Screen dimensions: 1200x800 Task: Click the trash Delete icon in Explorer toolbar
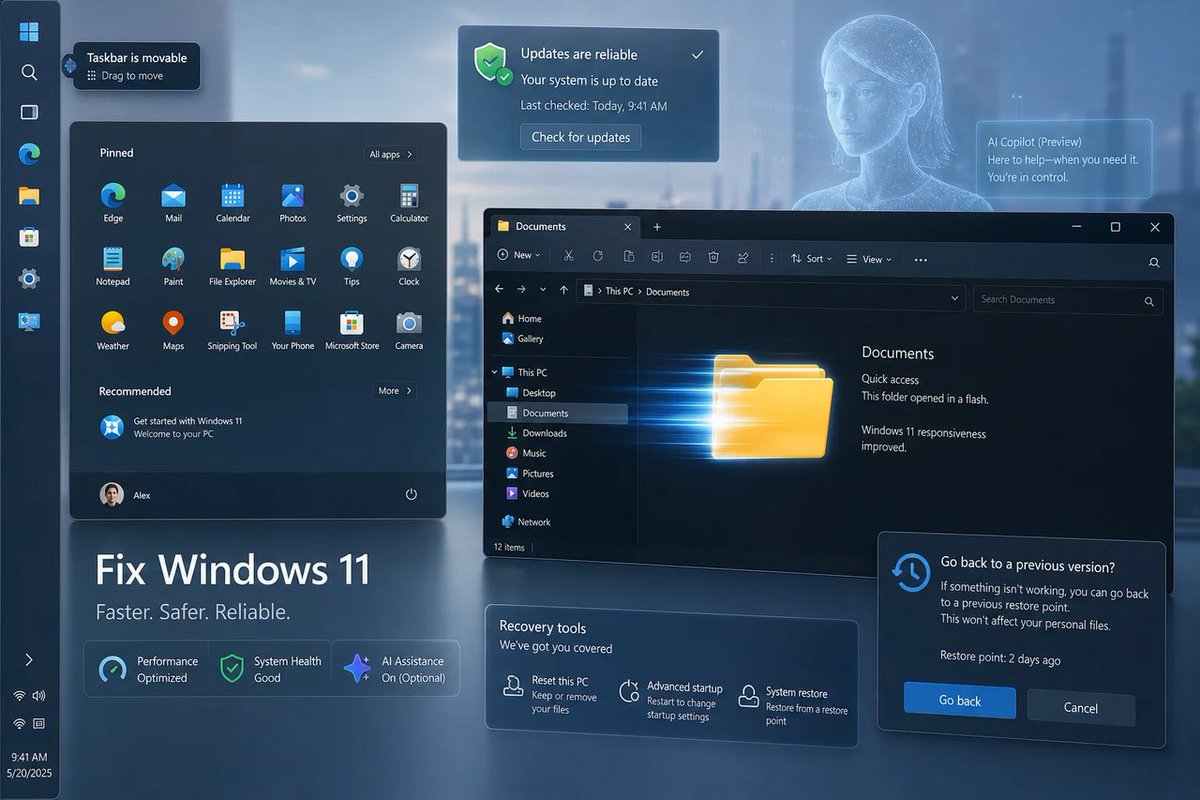[713, 257]
